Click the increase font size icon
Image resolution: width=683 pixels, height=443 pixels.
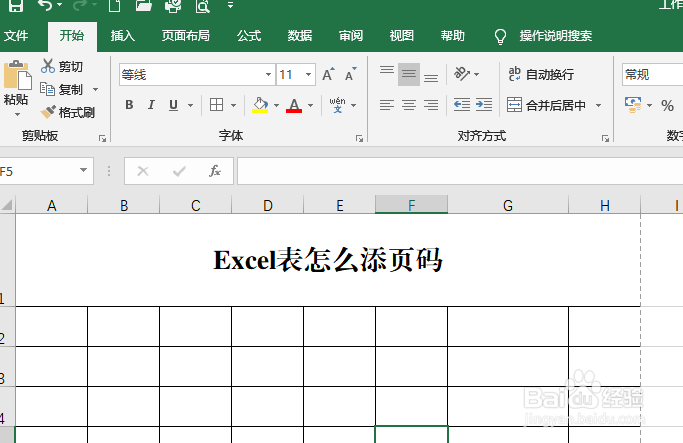click(328, 74)
